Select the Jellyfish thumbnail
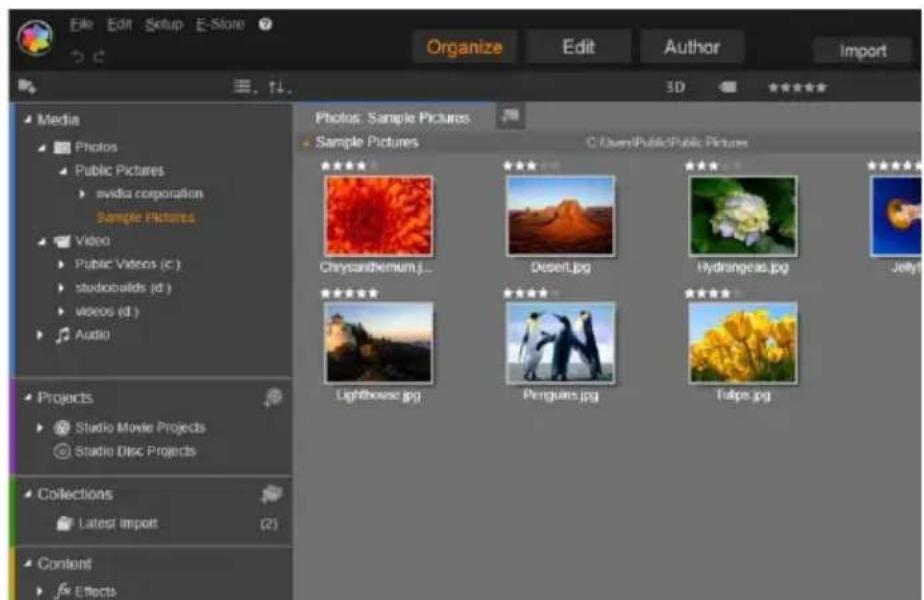Image resolution: width=924 pixels, height=600 pixels. coord(896,216)
